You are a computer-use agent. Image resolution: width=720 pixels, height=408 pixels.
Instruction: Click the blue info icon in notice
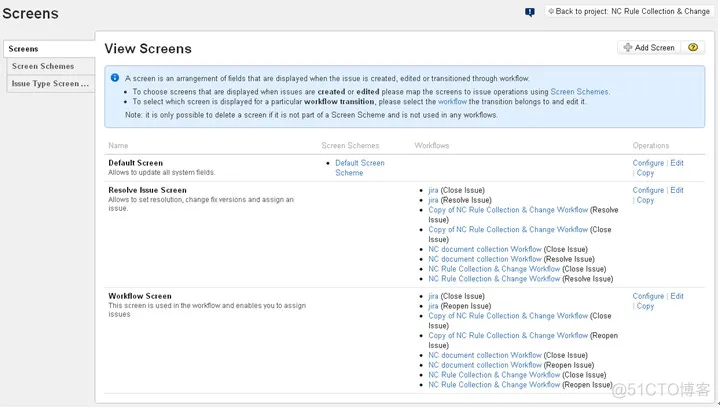[115, 78]
